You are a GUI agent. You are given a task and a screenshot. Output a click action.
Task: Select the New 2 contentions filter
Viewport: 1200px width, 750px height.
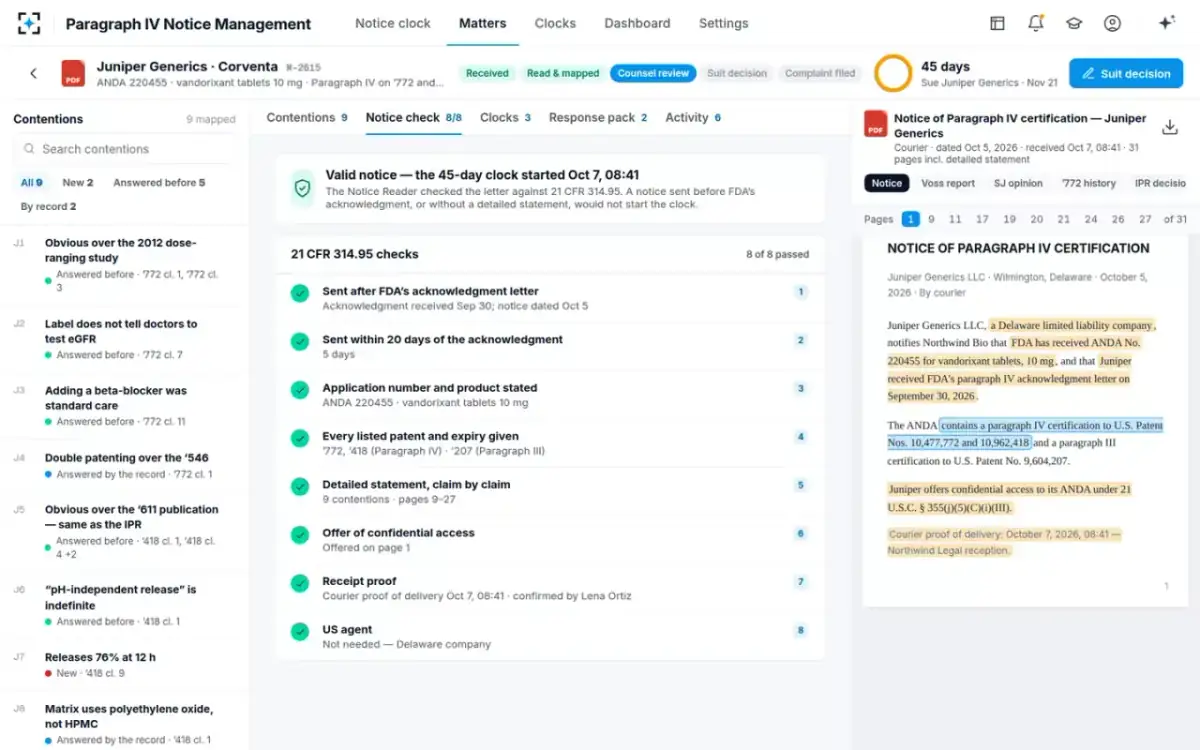(78, 183)
